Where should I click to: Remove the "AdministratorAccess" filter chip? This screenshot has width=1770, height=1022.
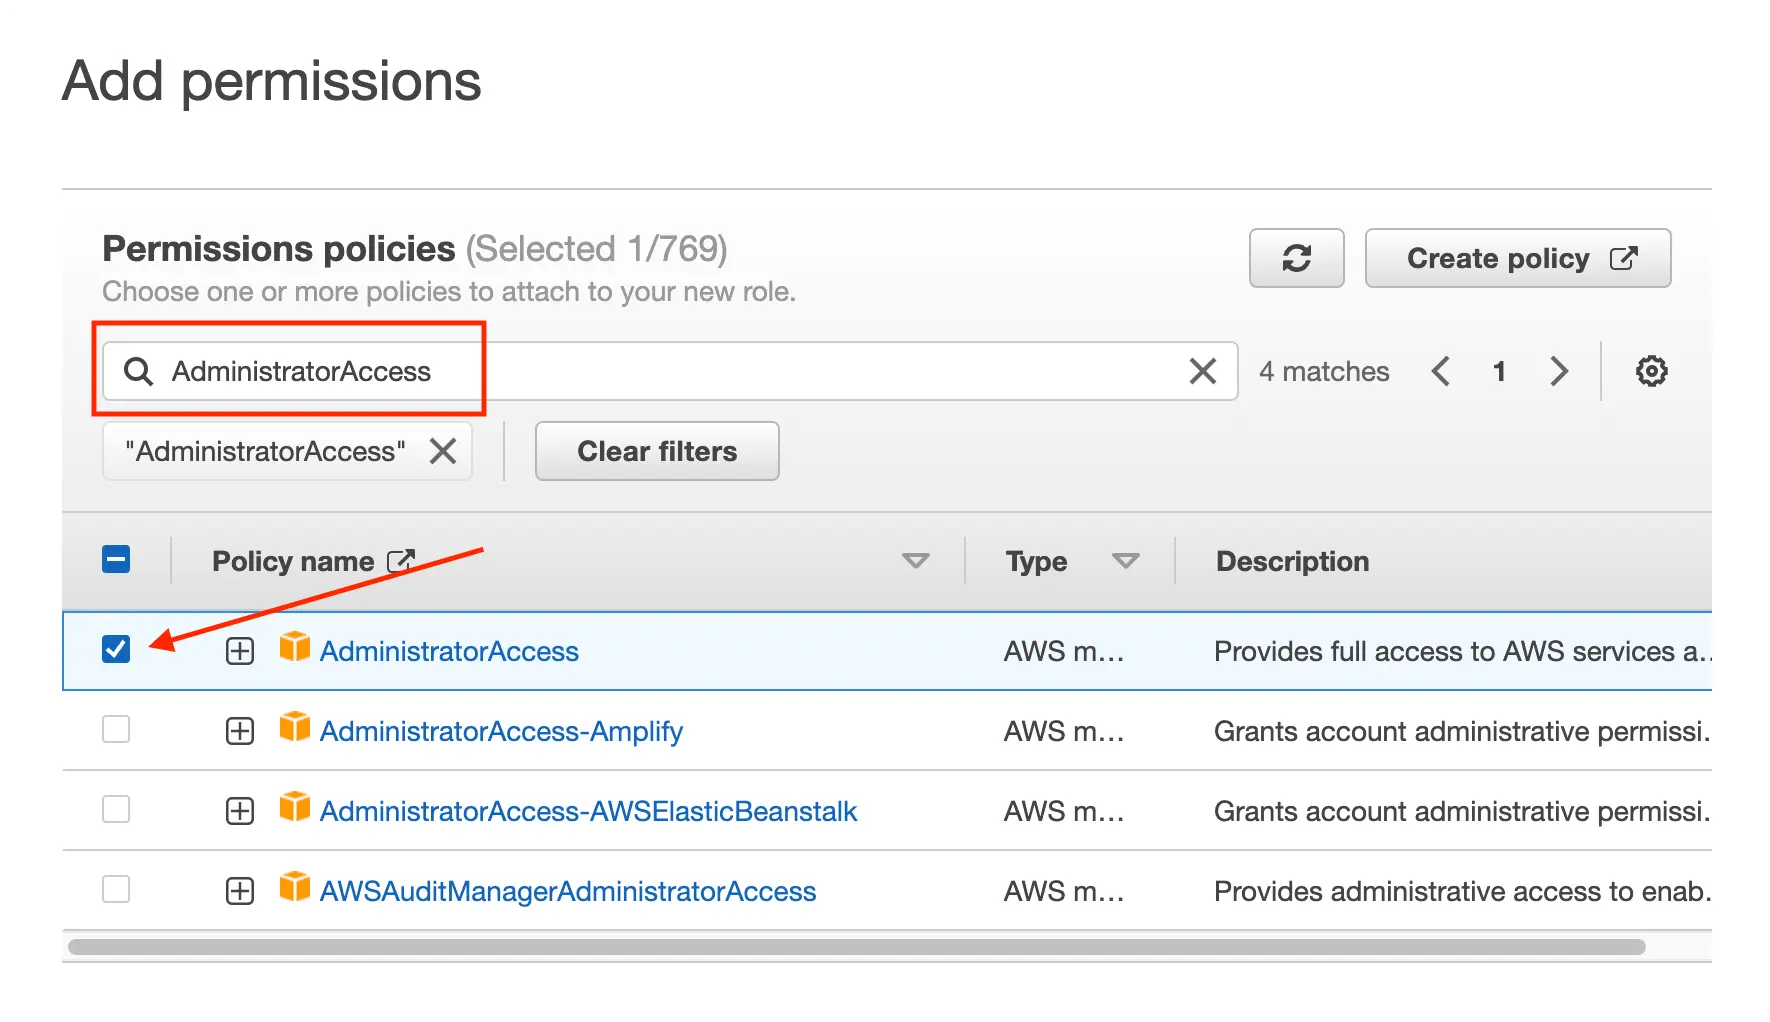[443, 451]
